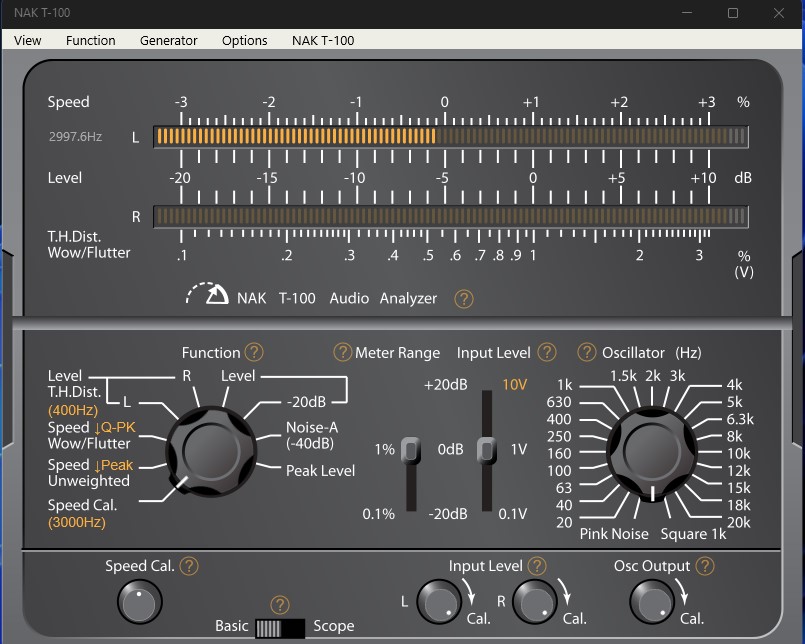805x644 pixels.
Task: Choose Pink Noise oscillator output
Action: pyautogui.click(x=614, y=534)
